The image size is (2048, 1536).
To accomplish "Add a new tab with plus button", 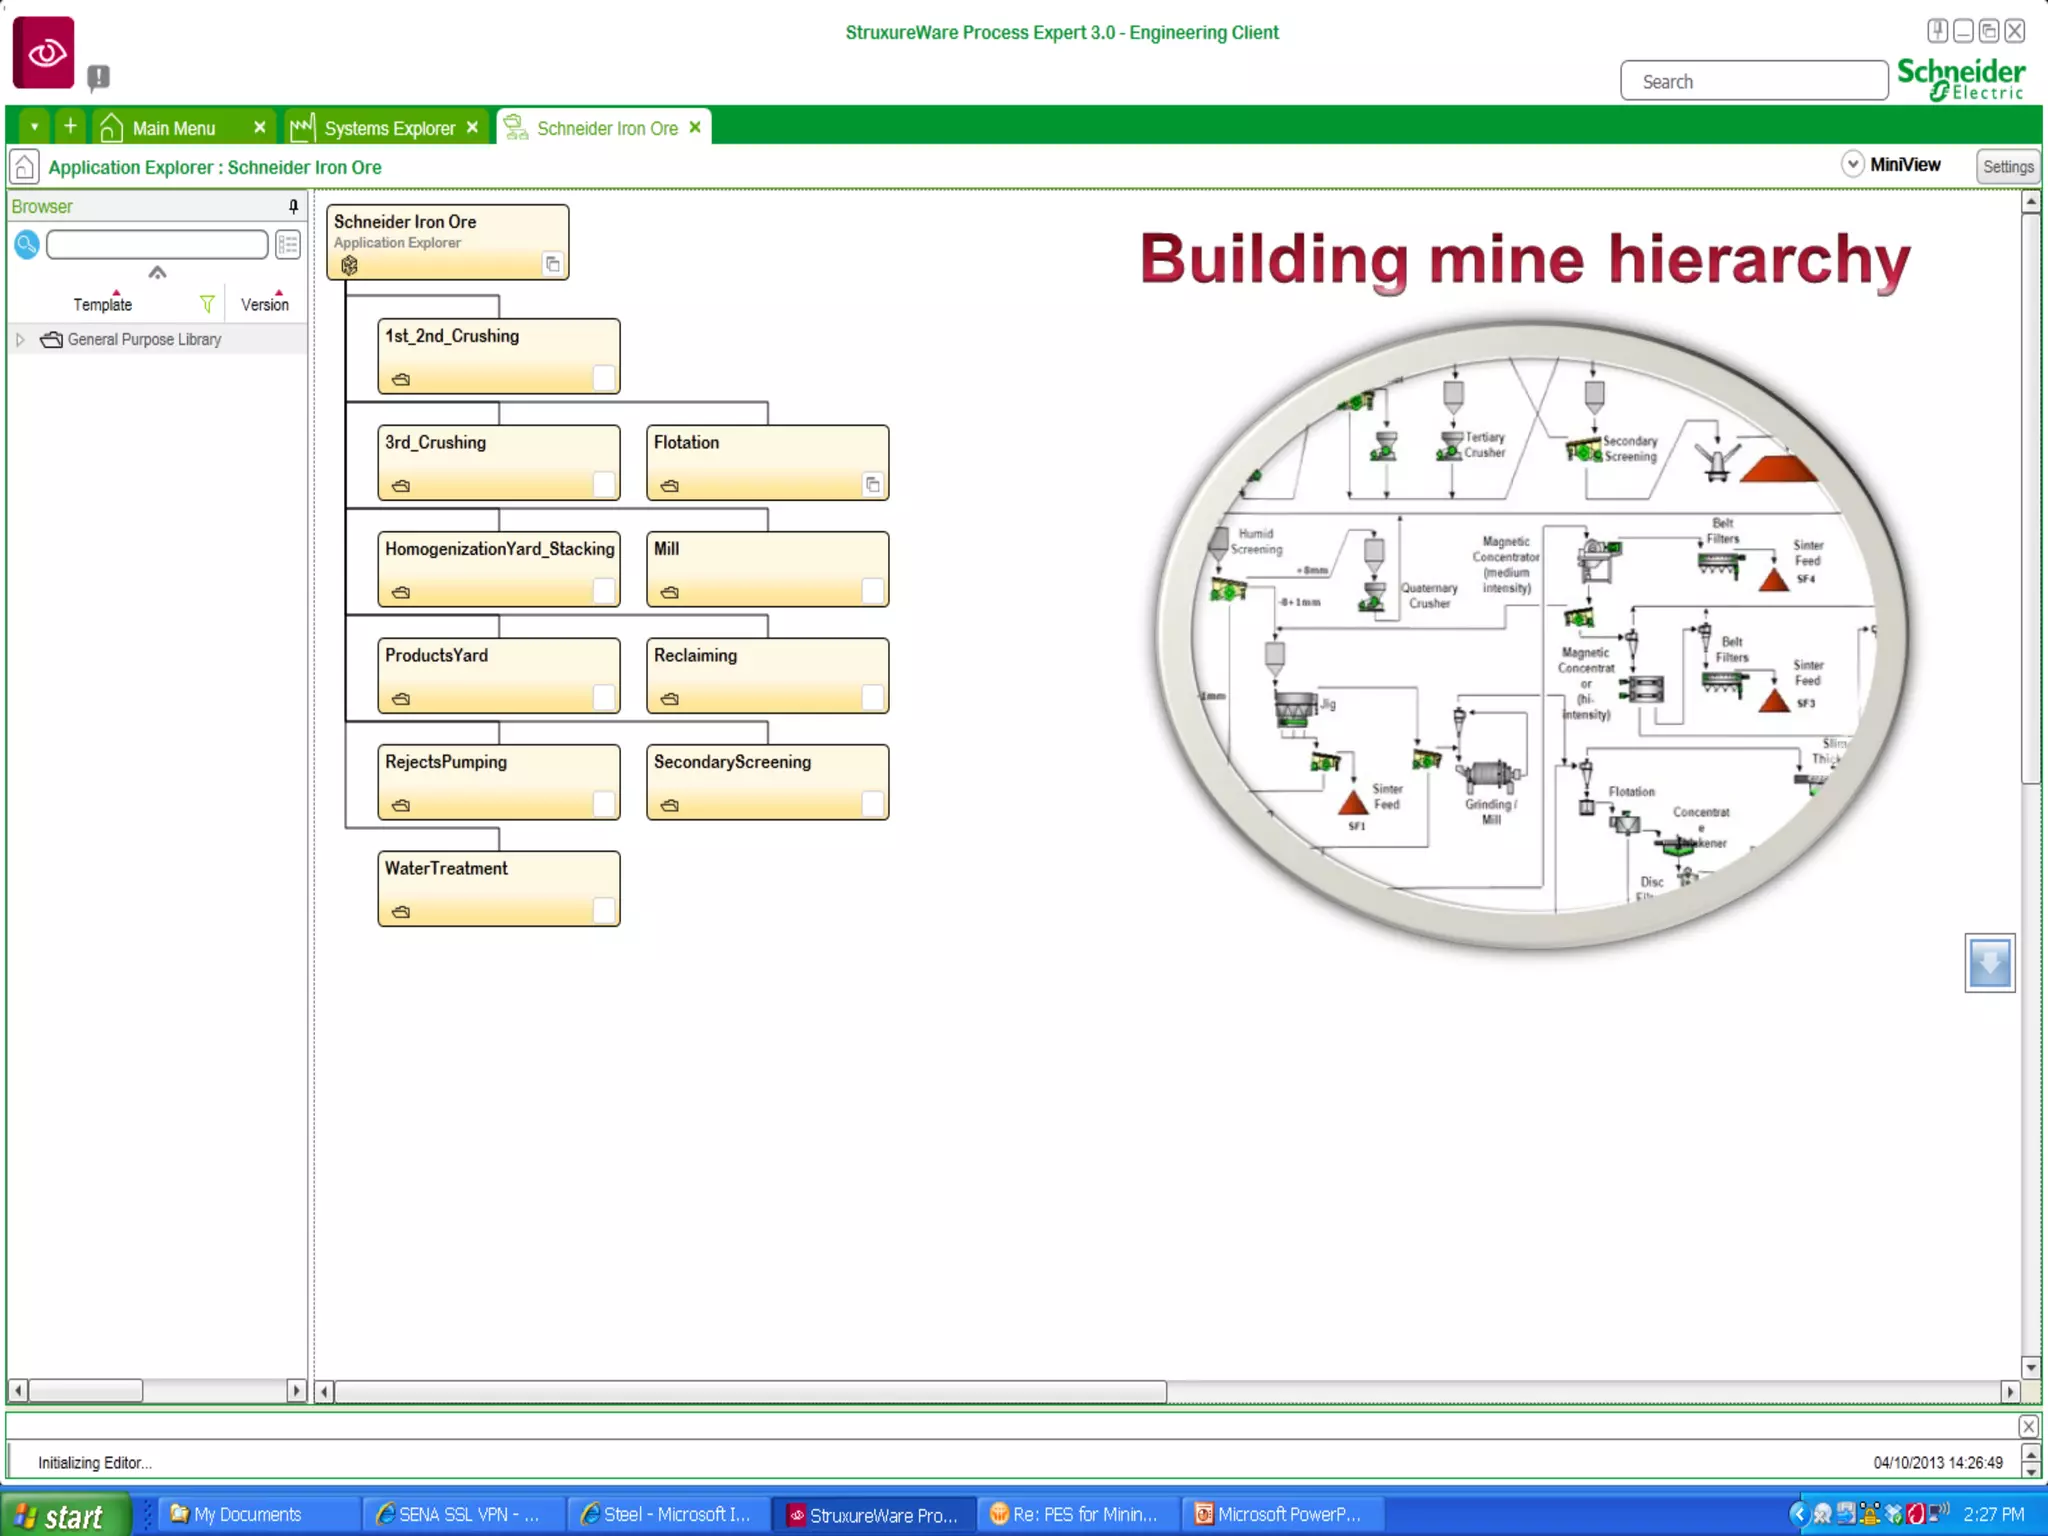I will (x=70, y=127).
